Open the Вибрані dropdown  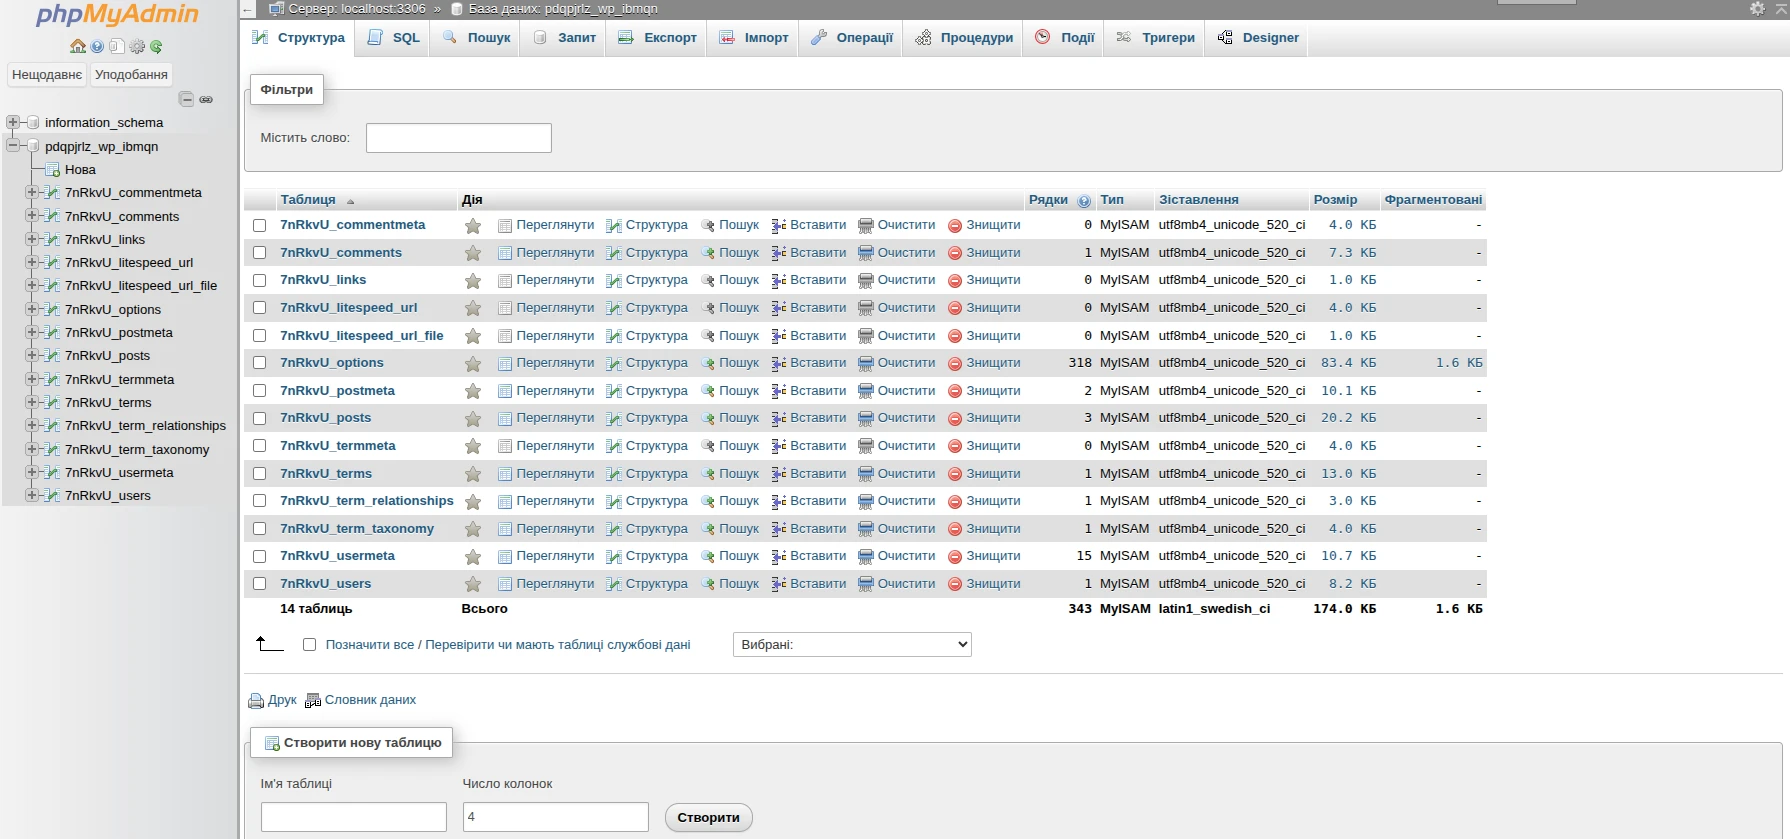point(852,645)
